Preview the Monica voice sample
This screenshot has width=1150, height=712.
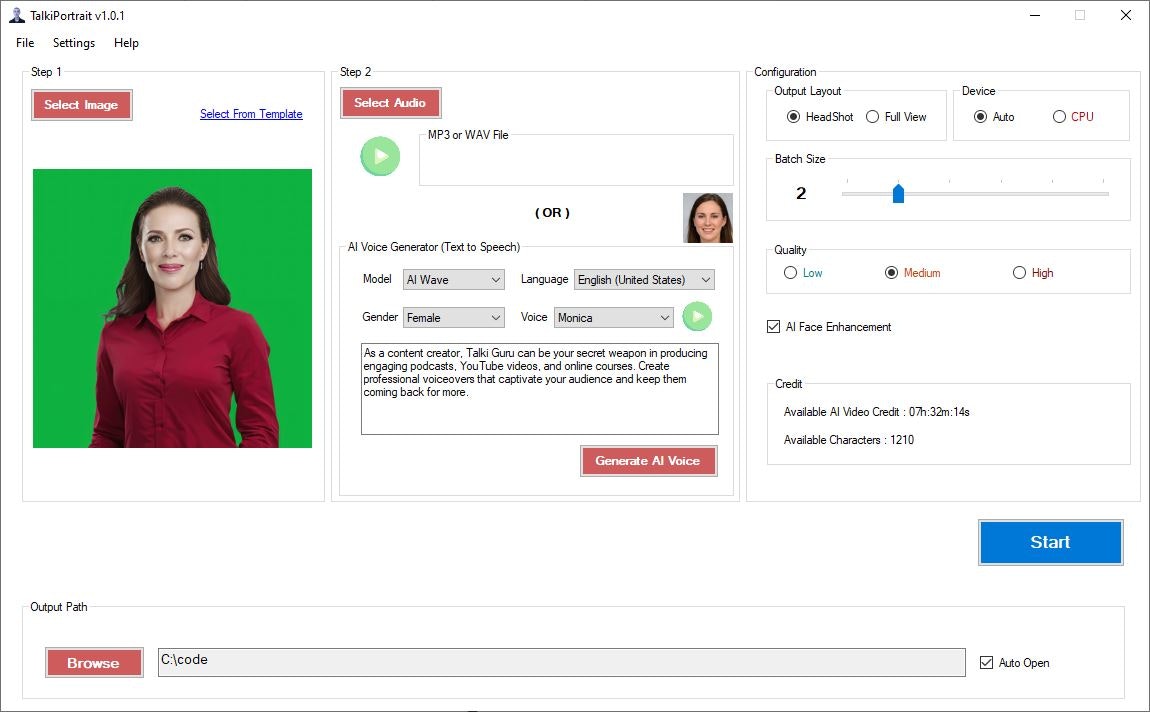(697, 317)
